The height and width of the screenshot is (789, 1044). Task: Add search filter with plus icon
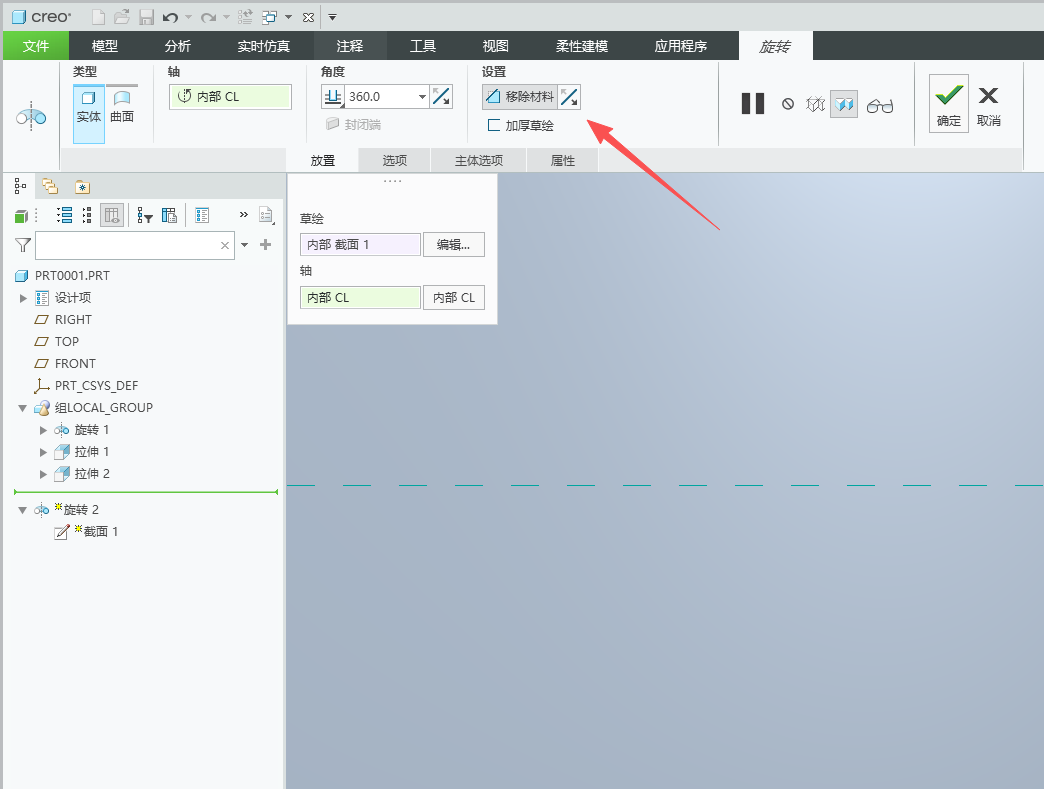coord(266,245)
